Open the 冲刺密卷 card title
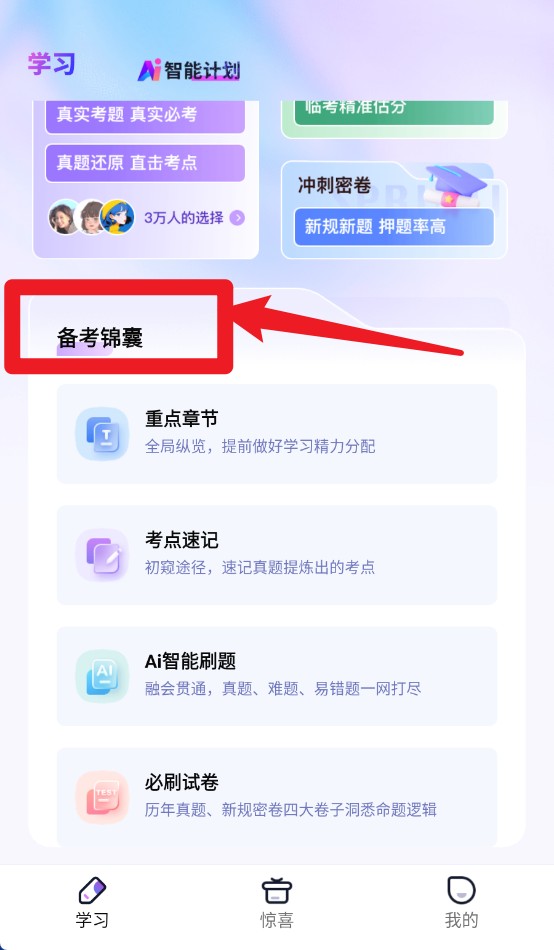This screenshot has height=950, width=554. tap(335, 185)
